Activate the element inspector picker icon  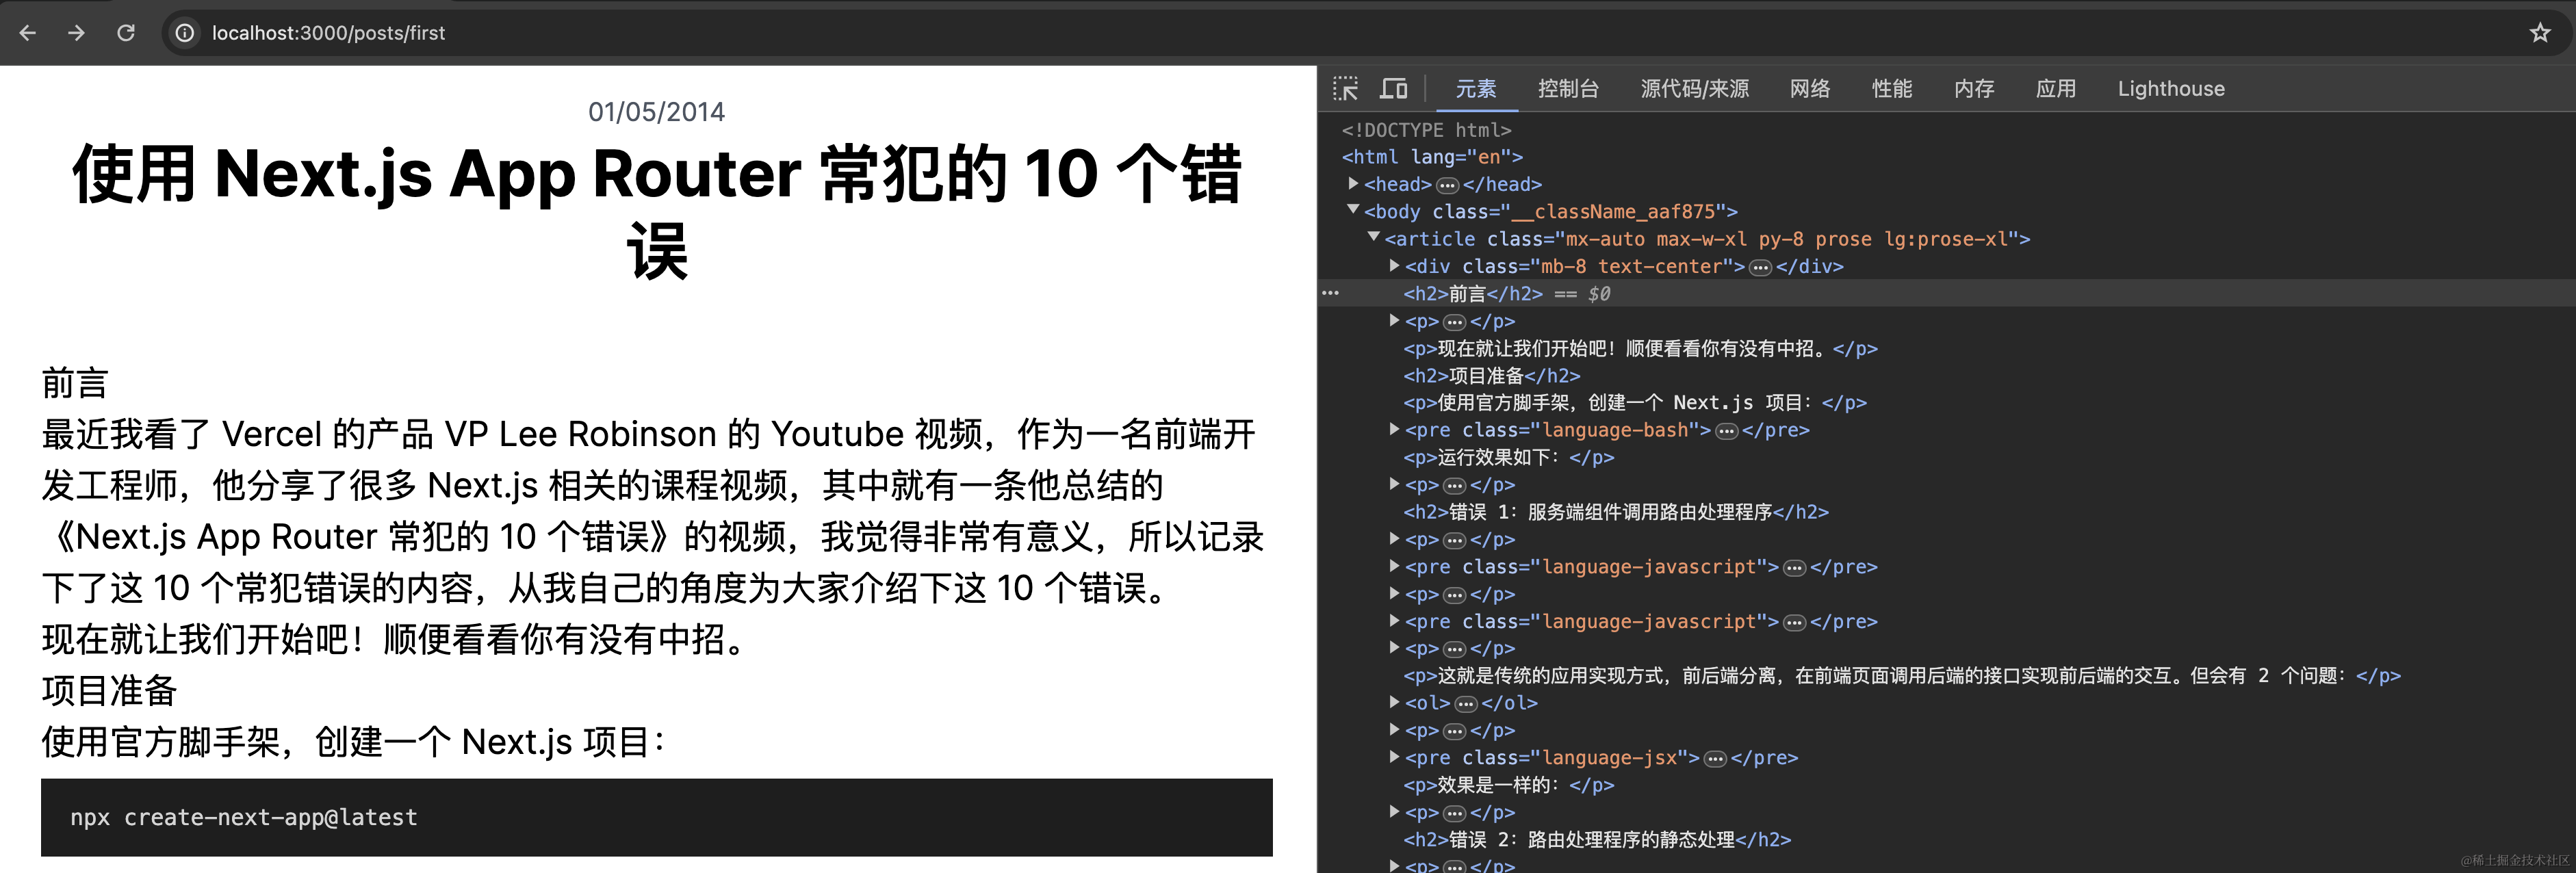1346,89
